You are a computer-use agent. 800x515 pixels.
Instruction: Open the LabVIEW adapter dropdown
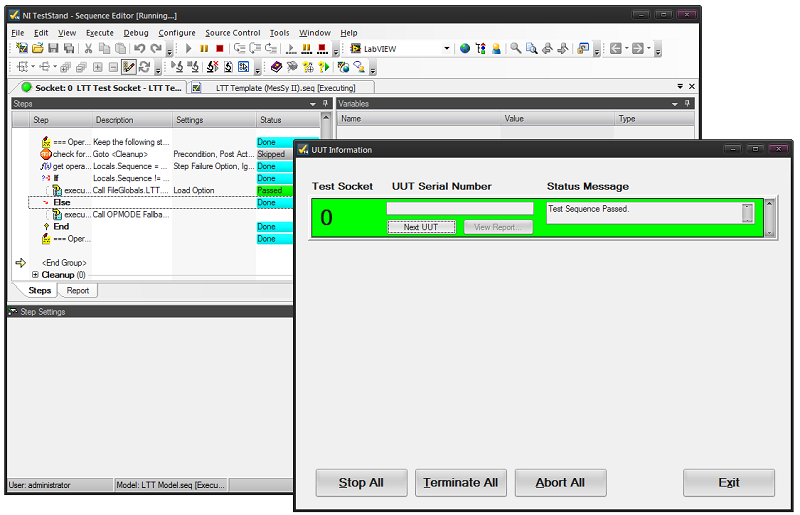tap(446, 48)
